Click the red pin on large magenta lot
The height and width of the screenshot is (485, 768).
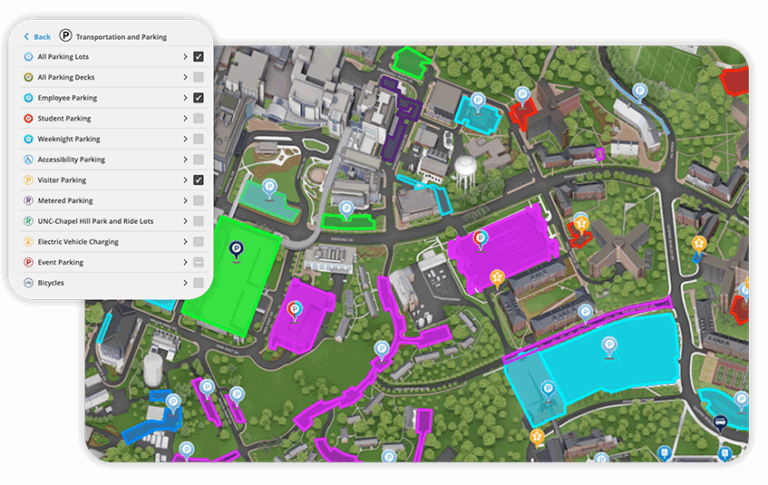[x=480, y=240]
